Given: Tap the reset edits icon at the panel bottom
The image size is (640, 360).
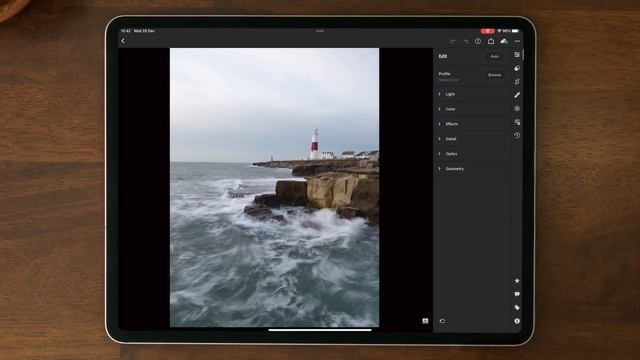Looking at the screenshot, I should pyautogui.click(x=442, y=321).
